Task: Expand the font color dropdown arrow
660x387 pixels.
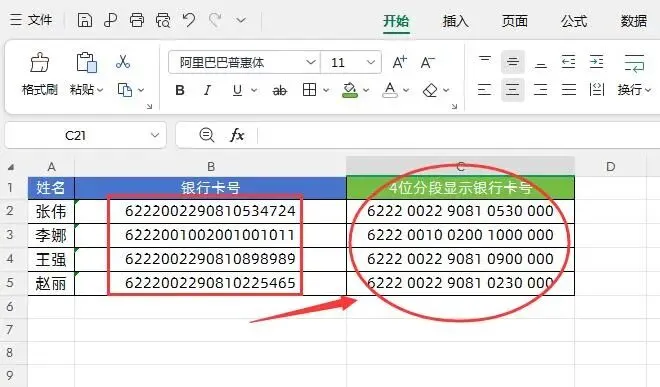Action: pyautogui.click(x=406, y=90)
